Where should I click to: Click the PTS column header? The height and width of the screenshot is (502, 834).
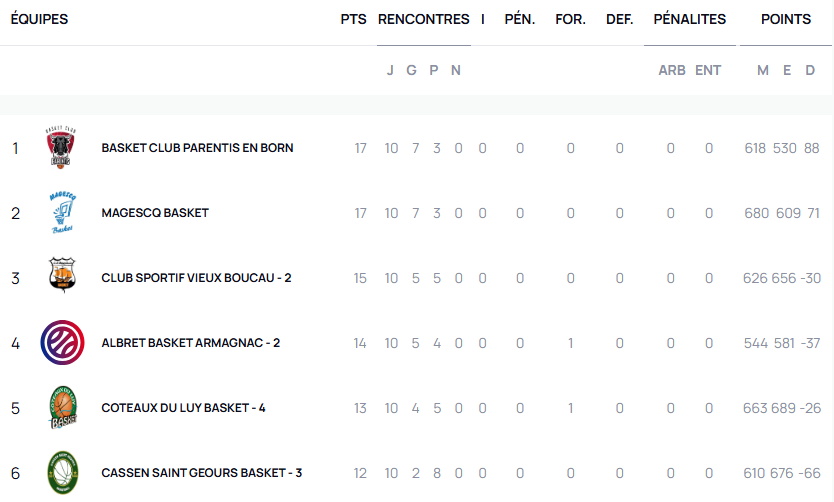coord(353,19)
